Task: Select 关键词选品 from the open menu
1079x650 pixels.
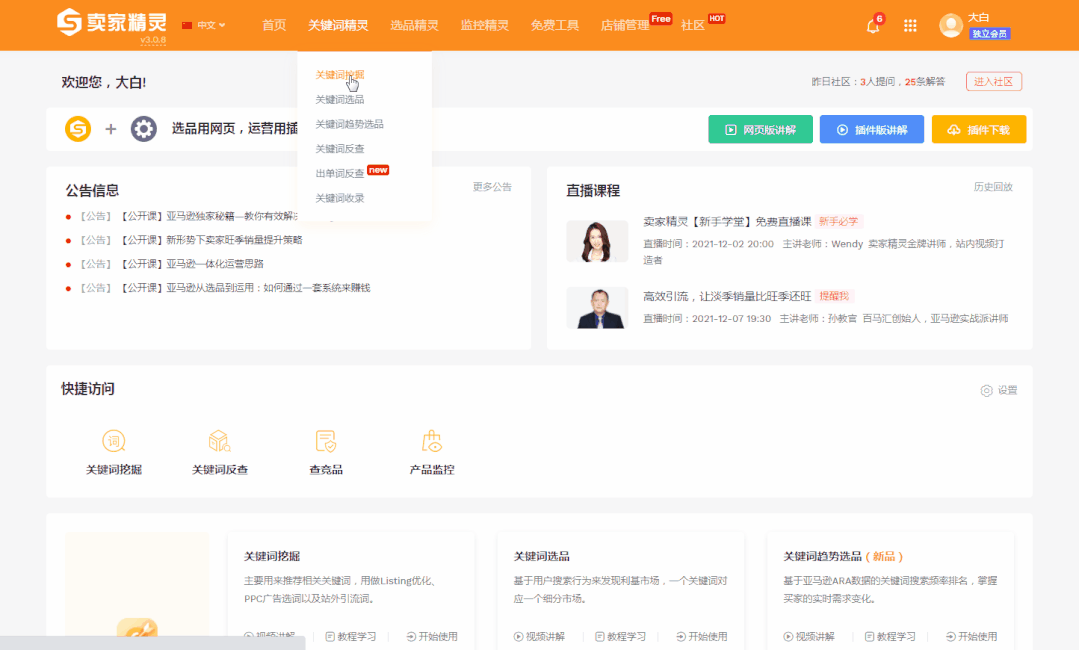Action: click(338, 100)
